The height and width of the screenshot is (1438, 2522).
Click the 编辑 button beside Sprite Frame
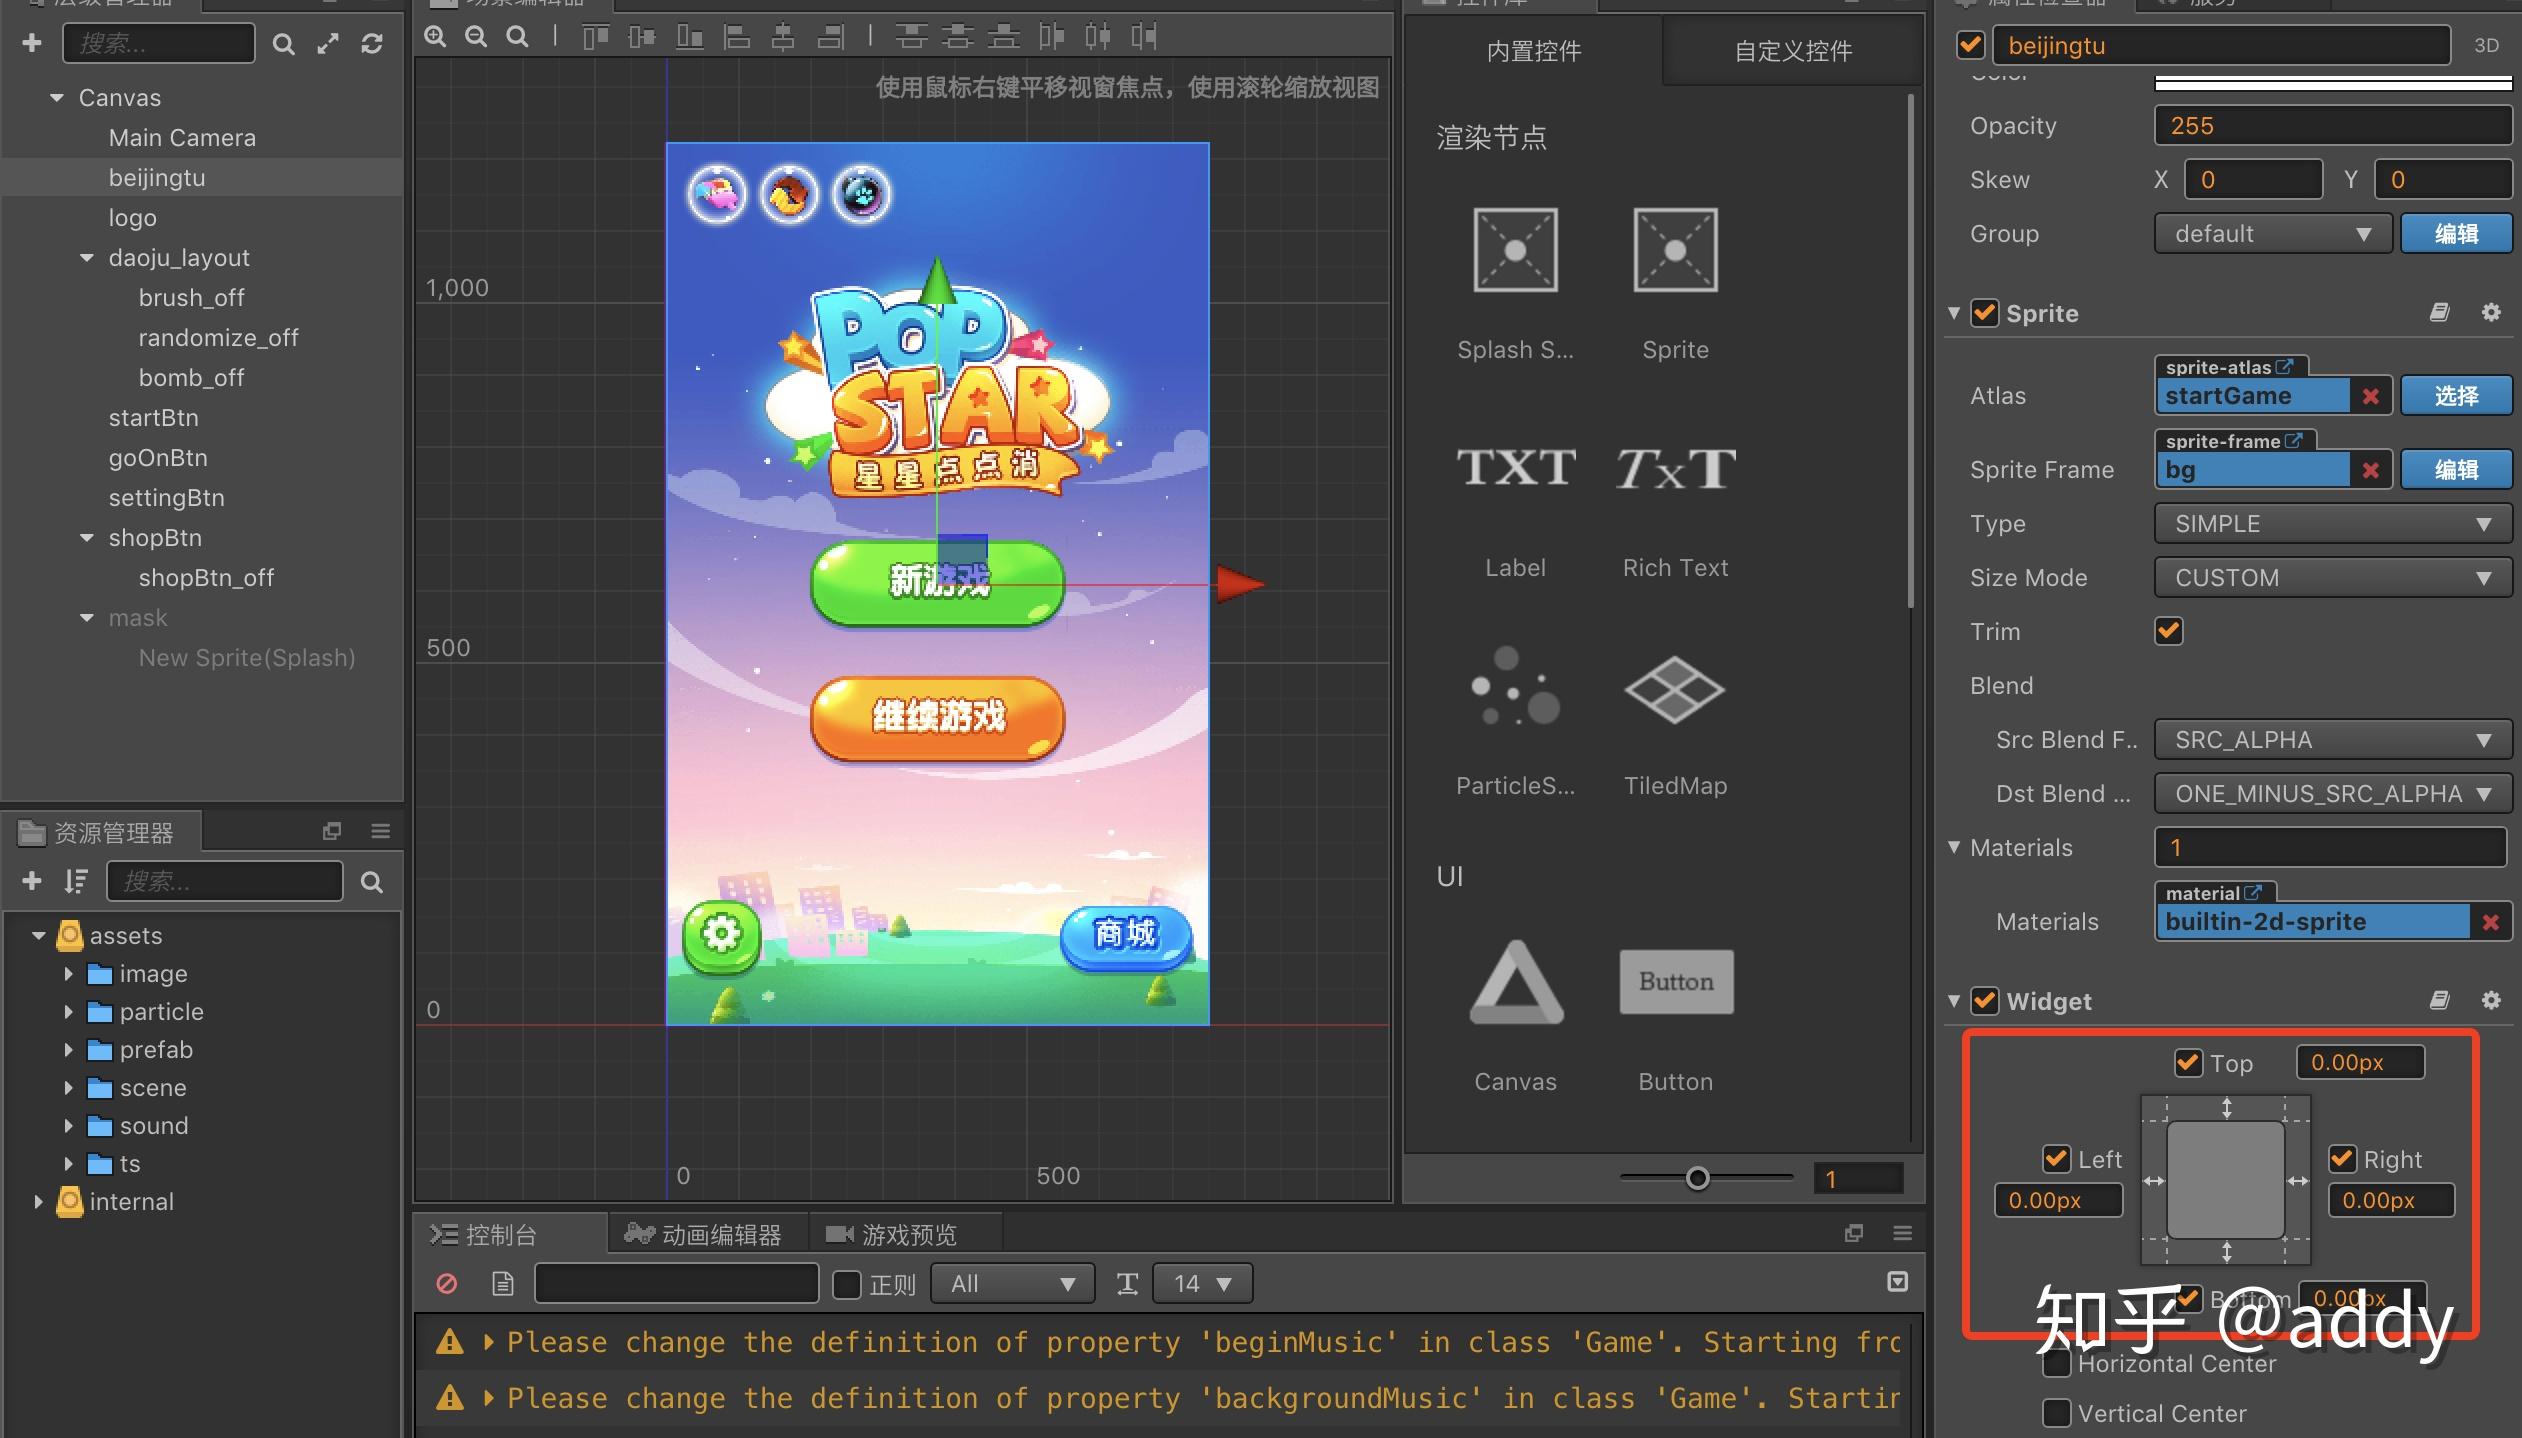(2455, 469)
